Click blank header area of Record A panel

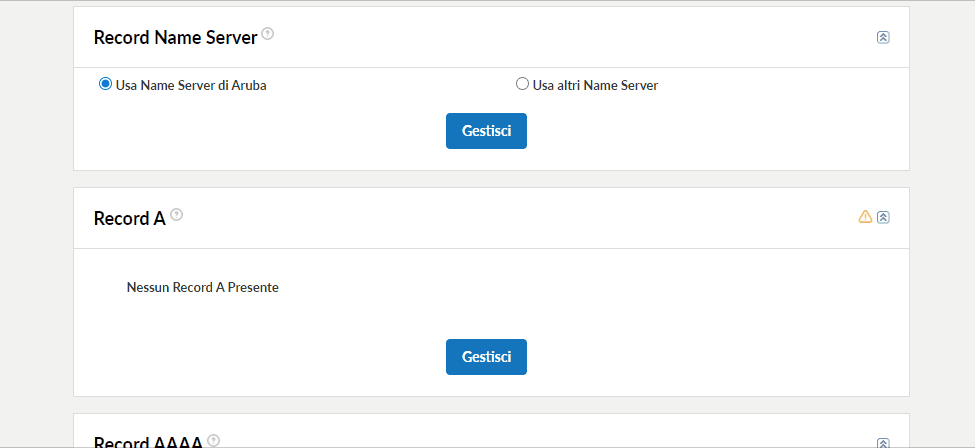(x=500, y=218)
